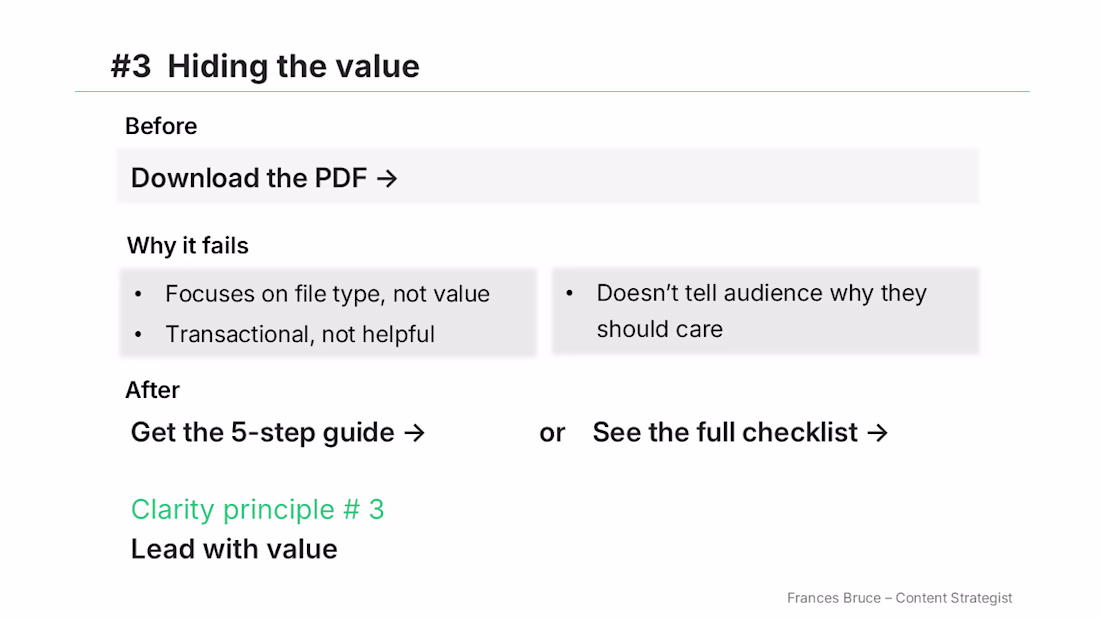
Task: Click the "Why it fails" heading
Action: [x=188, y=246]
